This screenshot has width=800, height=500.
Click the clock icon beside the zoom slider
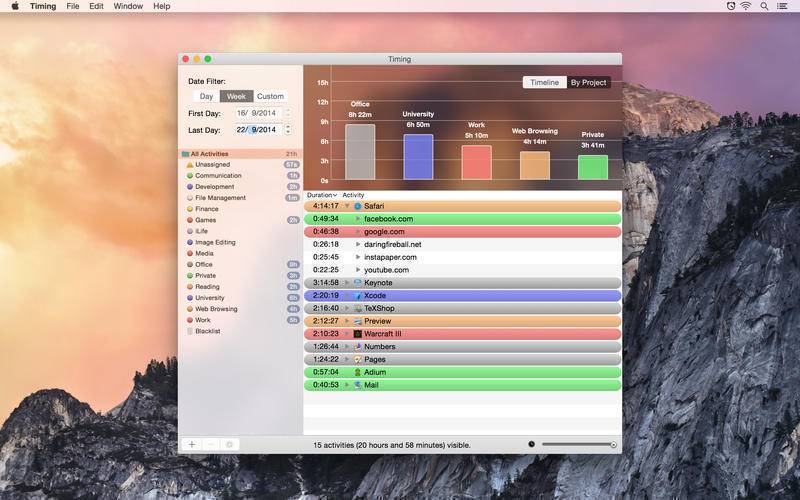532,444
